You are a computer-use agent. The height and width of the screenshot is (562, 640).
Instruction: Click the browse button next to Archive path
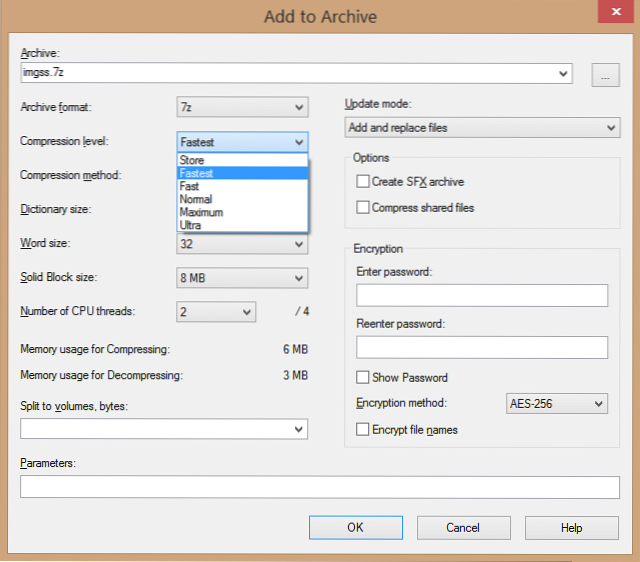point(605,74)
